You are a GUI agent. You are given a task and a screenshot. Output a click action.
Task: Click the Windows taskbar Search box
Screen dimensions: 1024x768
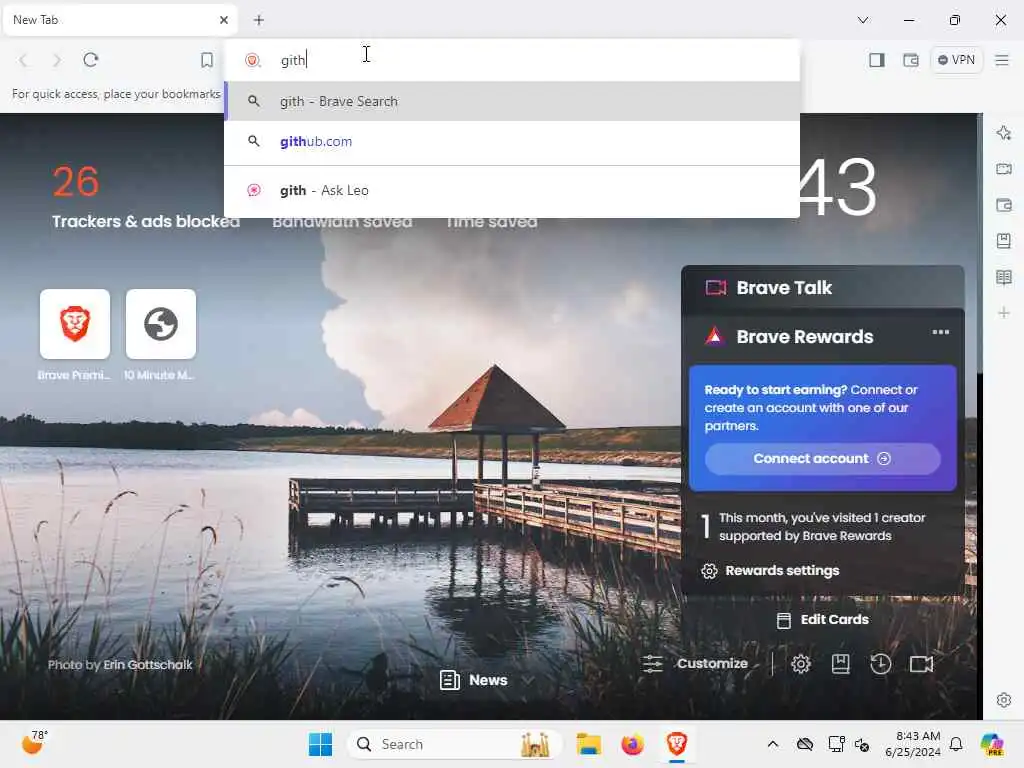coord(455,744)
